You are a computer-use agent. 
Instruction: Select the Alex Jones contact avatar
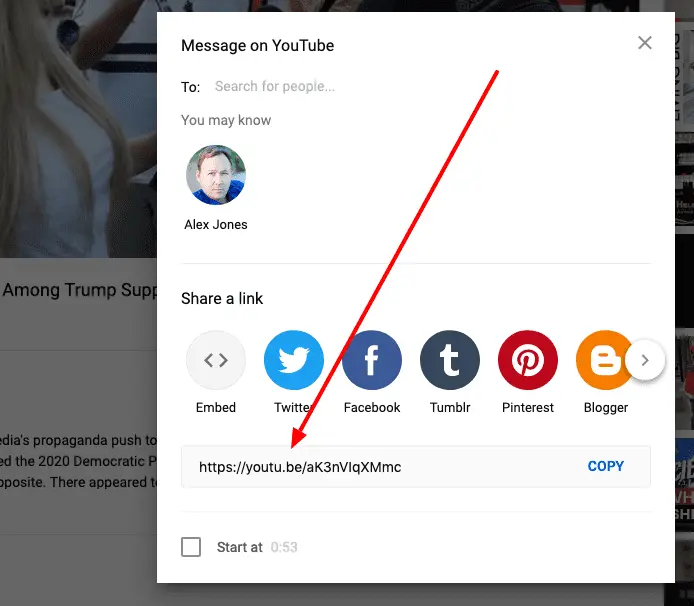pos(216,175)
